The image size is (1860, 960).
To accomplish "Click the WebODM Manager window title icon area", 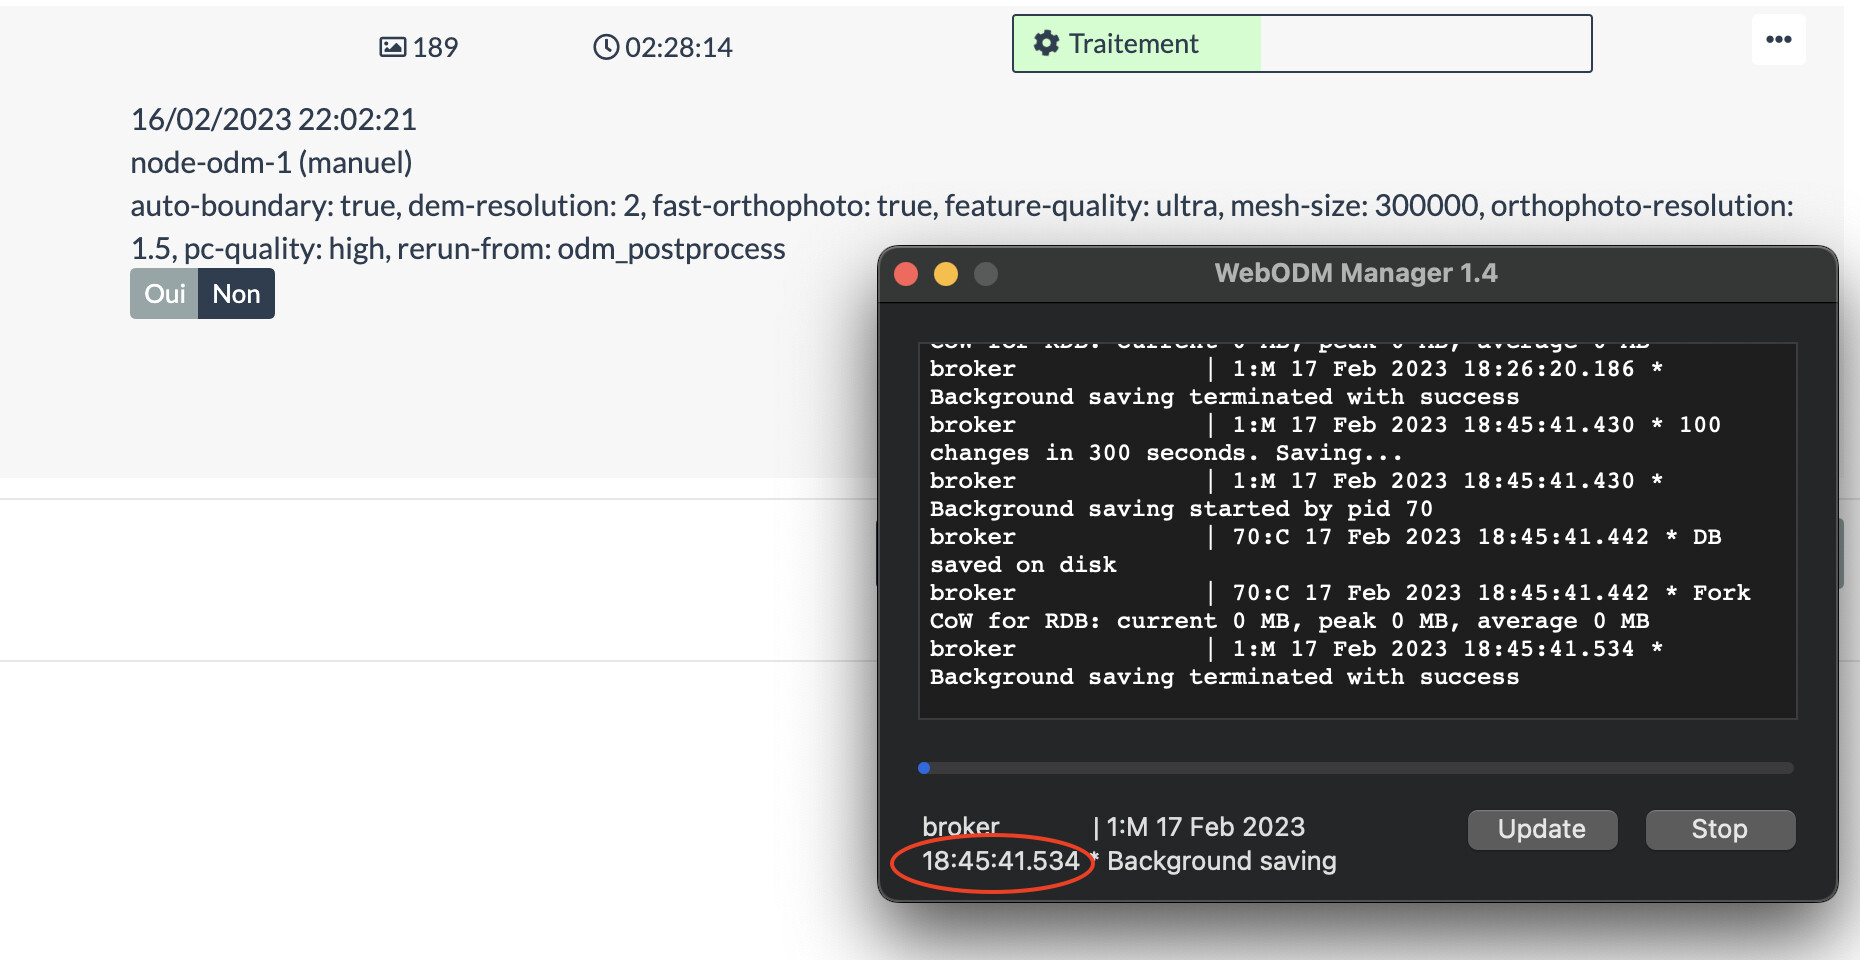I will point(1356,272).
